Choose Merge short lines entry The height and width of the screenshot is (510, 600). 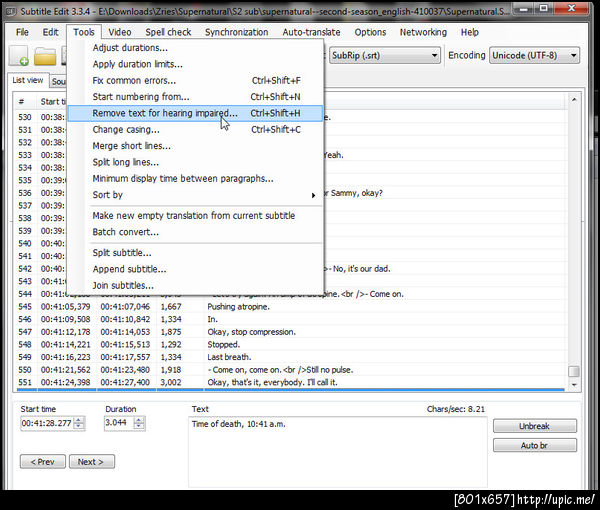pos(195,146)
